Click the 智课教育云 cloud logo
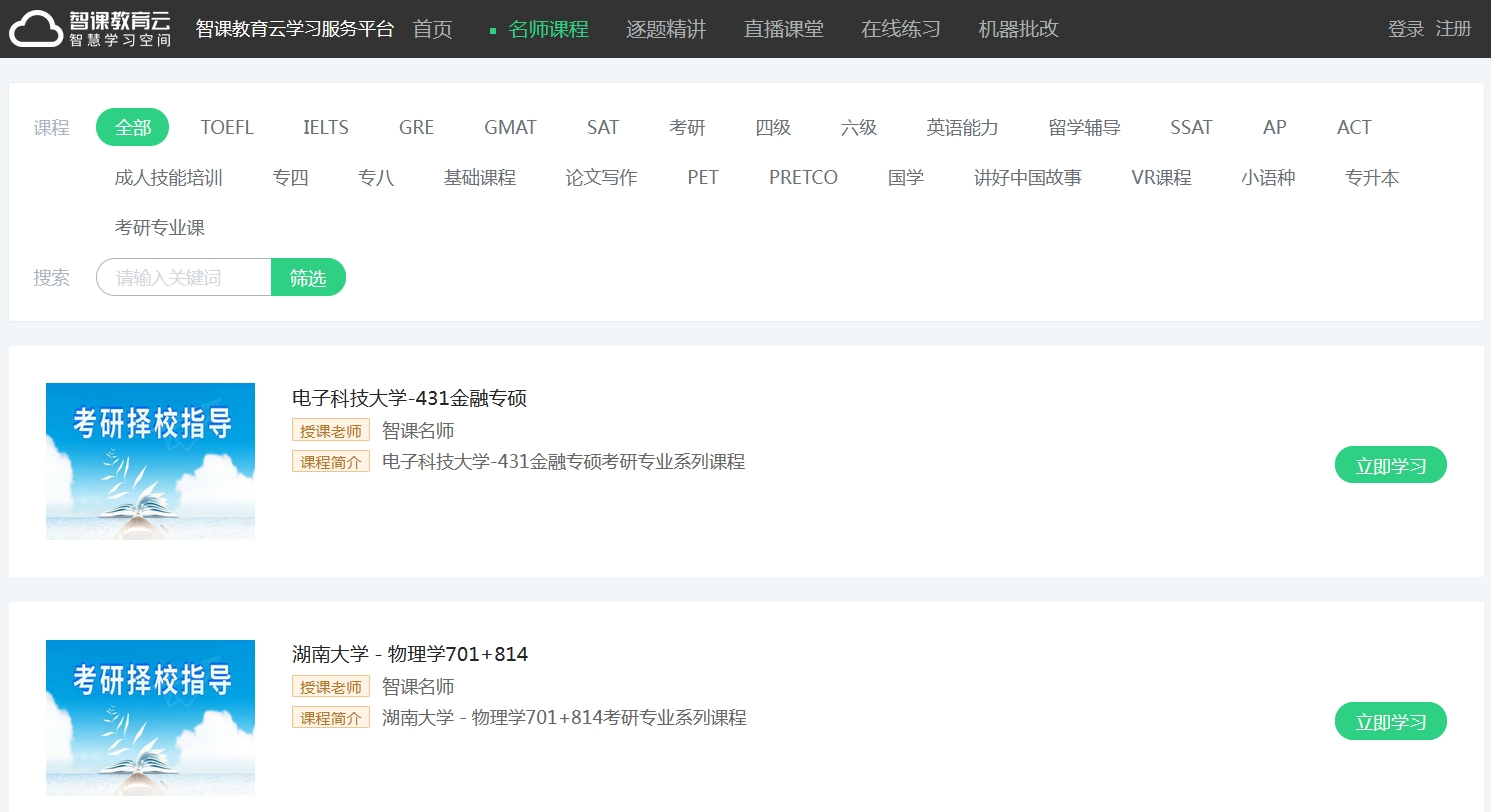 coord(91,29)
